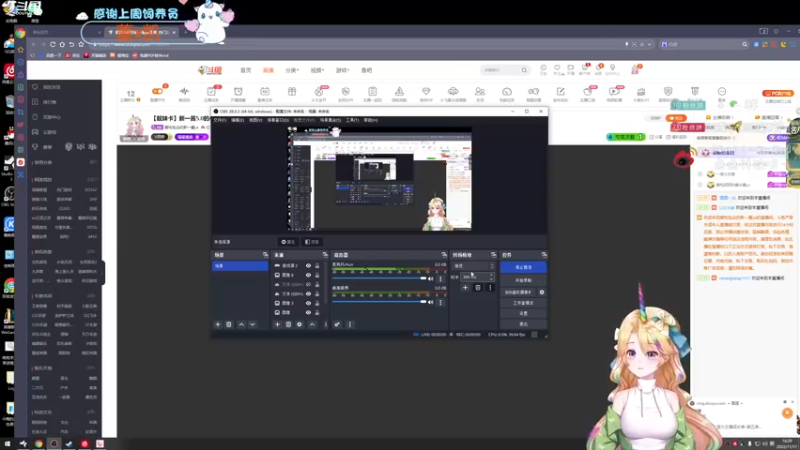Open the Windows Start menu

[7, 444]
